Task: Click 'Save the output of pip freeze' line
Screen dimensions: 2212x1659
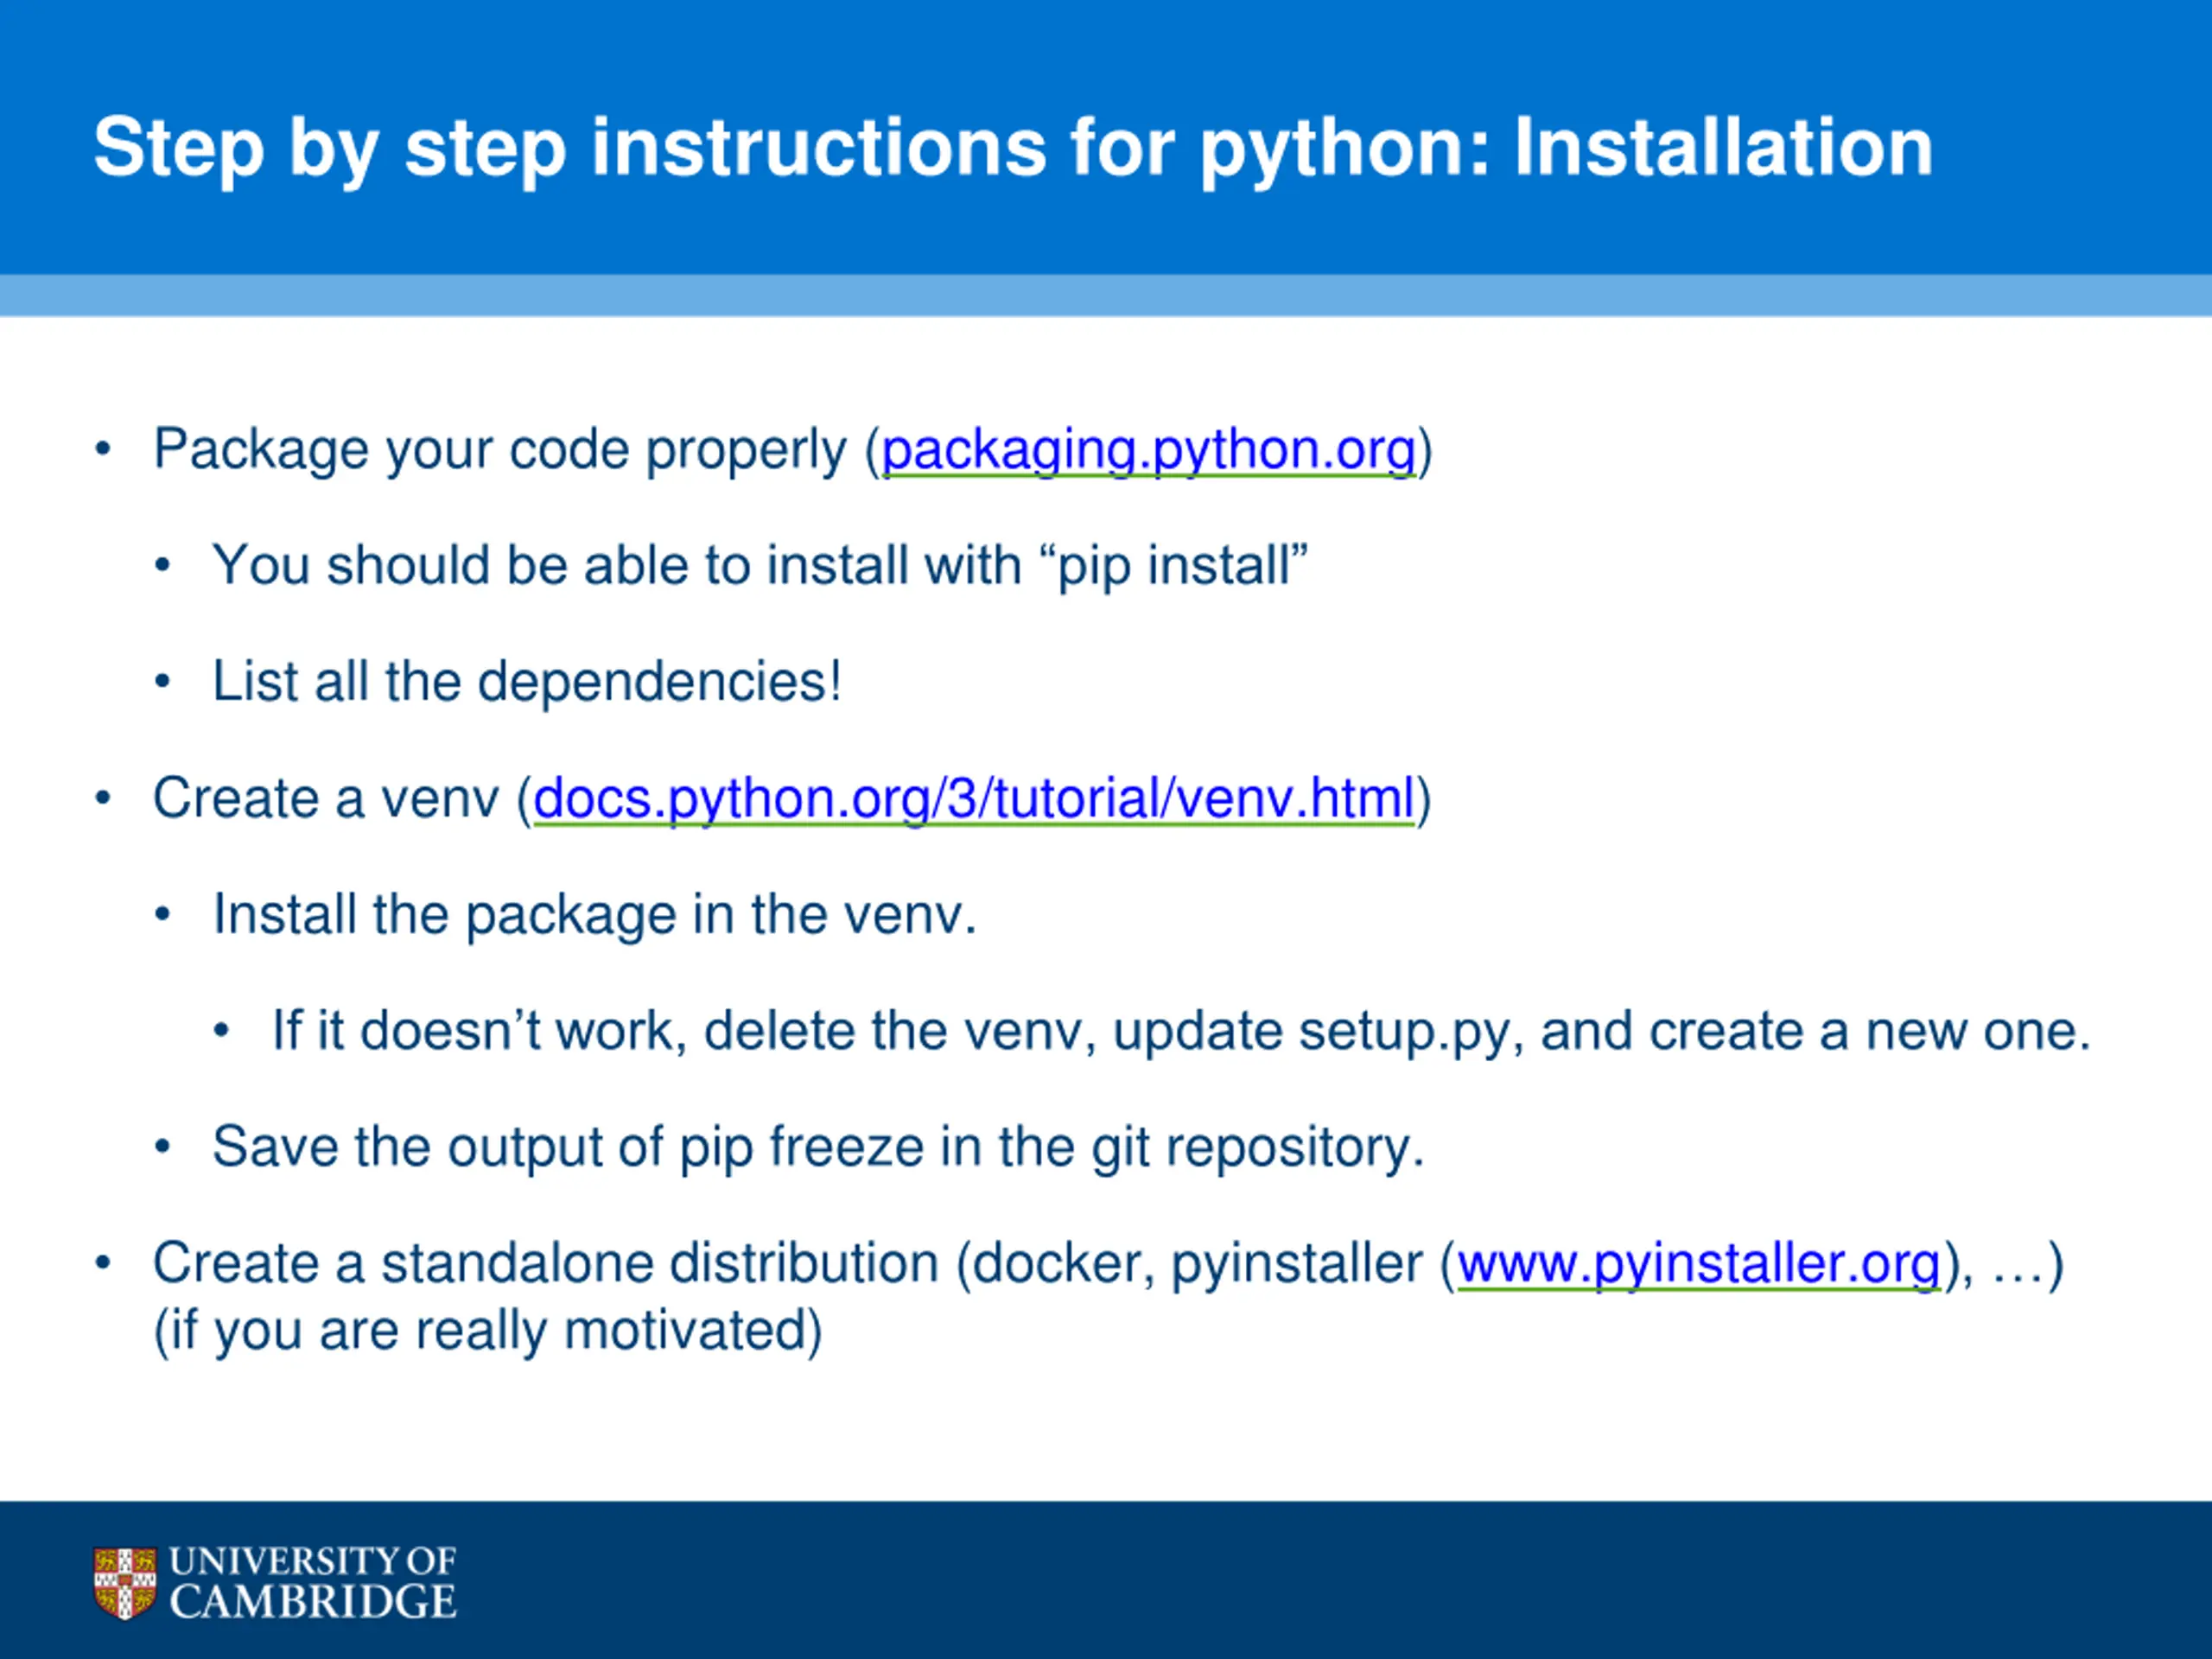Action: click(818, 1147)
